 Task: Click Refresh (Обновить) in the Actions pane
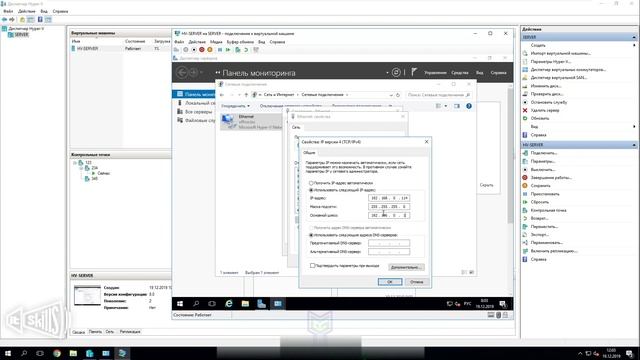(x=540, y=118)
